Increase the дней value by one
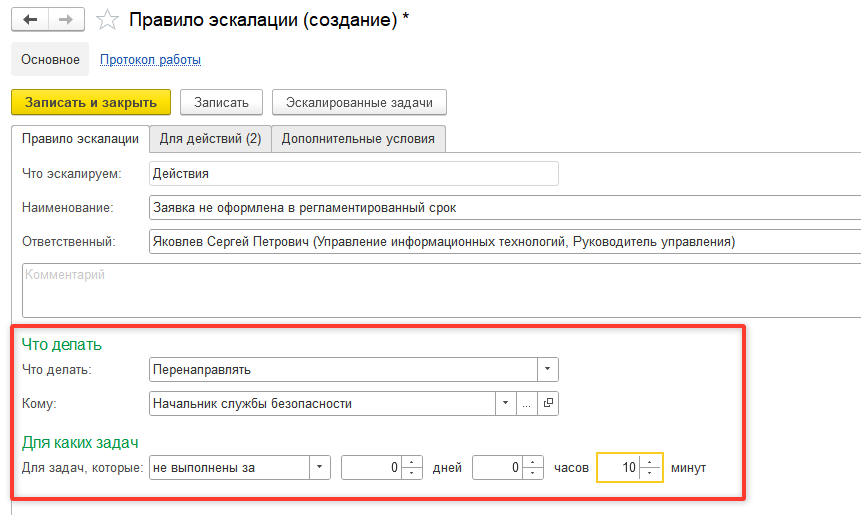 pyautogui.click(x=412, y=462)
